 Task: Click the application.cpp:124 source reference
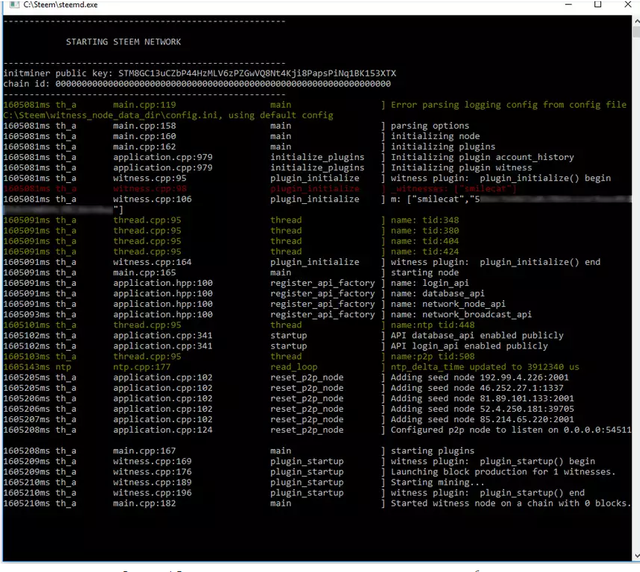point(163,430)
